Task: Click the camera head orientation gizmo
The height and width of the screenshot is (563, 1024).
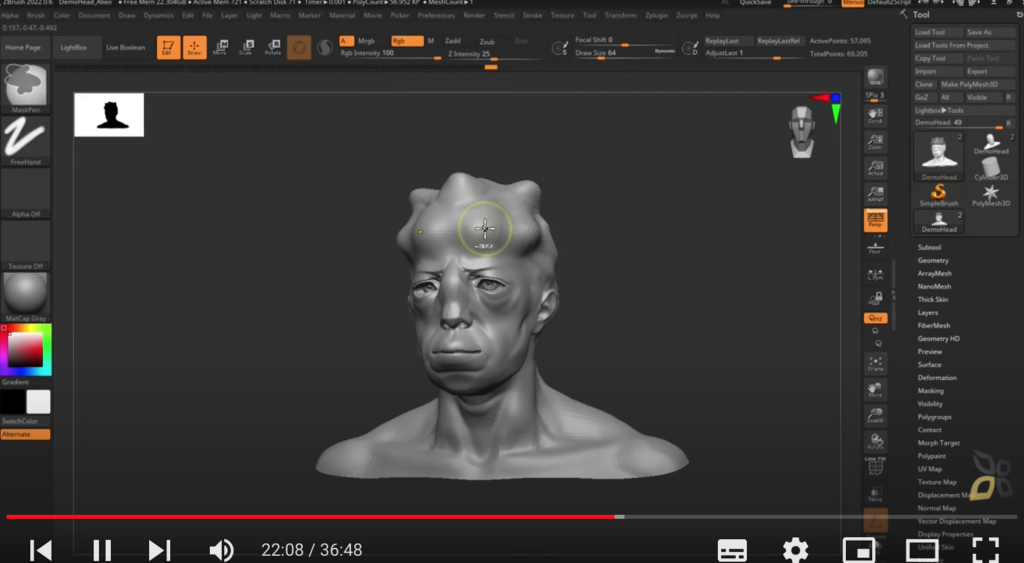Action: [x=801, y=133]
